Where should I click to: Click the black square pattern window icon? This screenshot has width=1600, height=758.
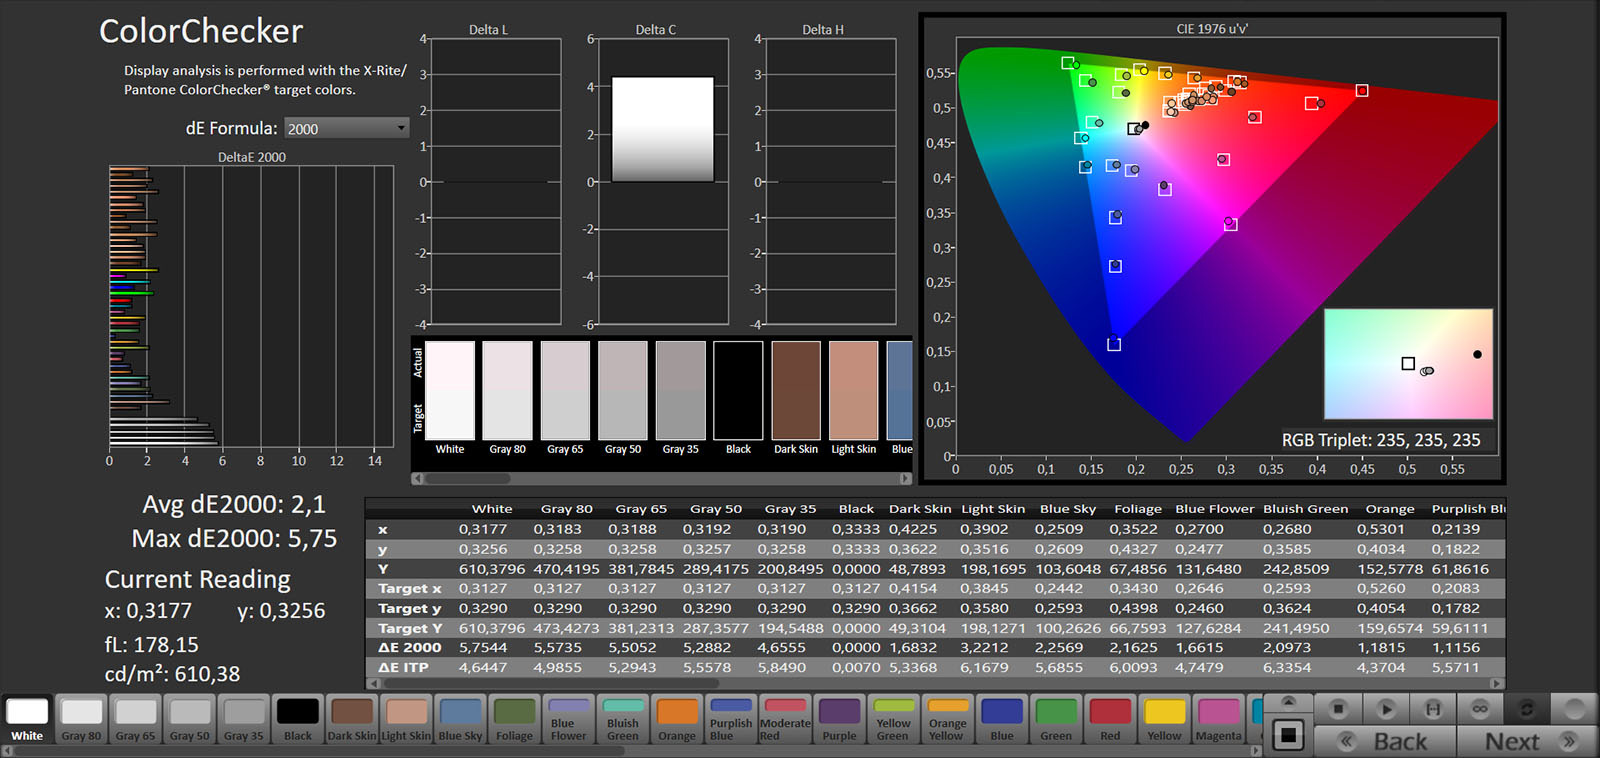1288,736
